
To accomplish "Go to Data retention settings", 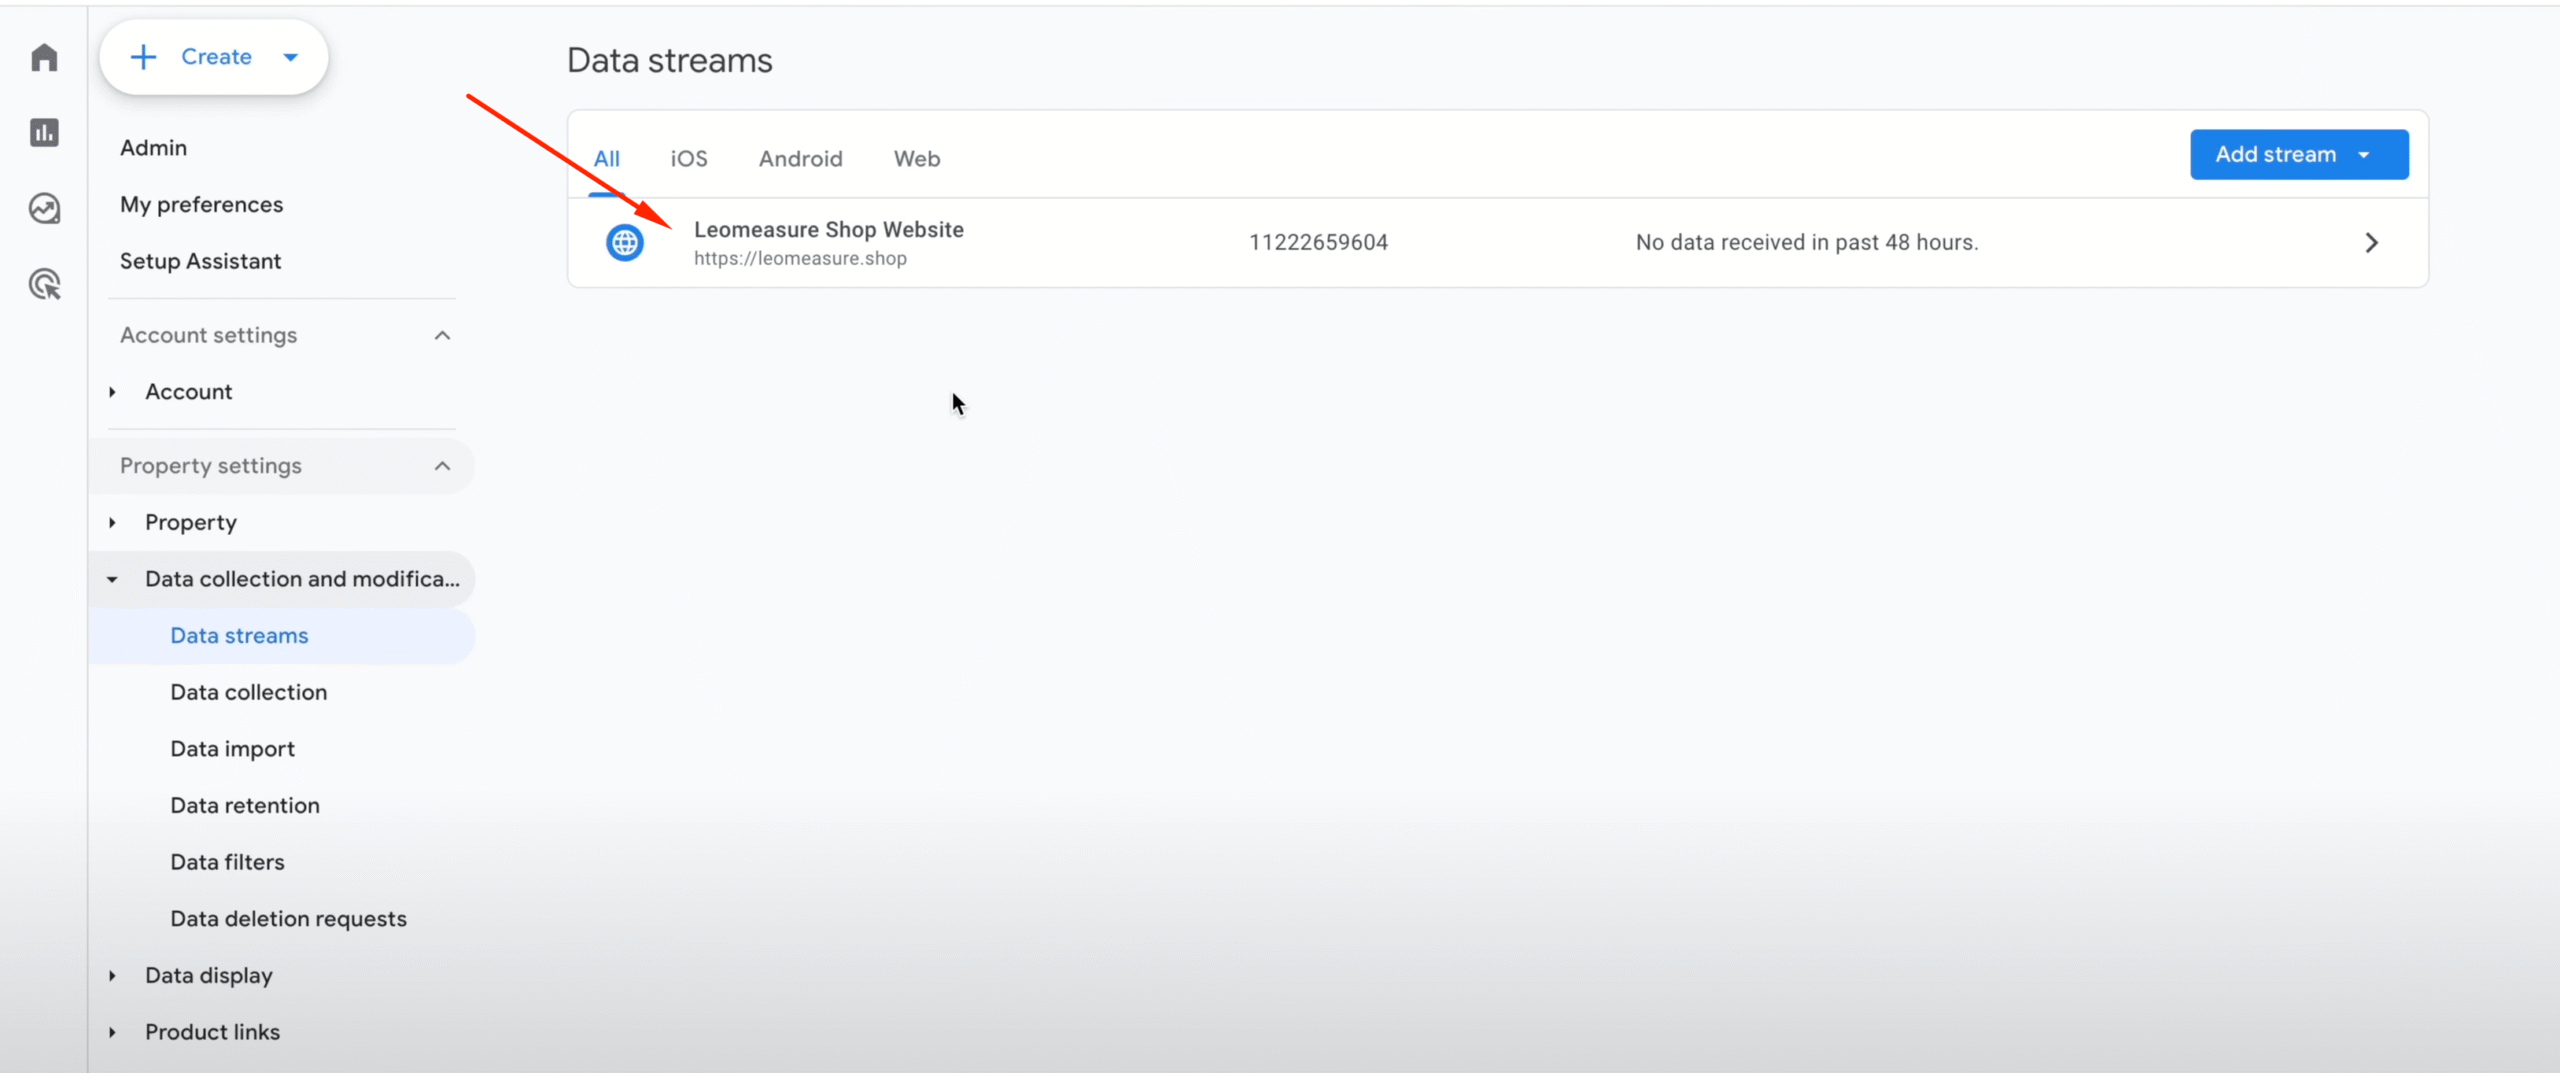I will tap(245, 806).
